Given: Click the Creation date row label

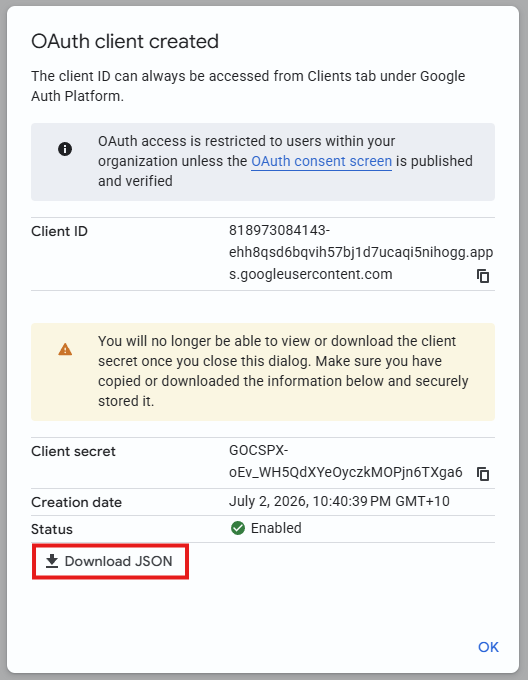Looking at the screenshot, I should tap(76, 502).
